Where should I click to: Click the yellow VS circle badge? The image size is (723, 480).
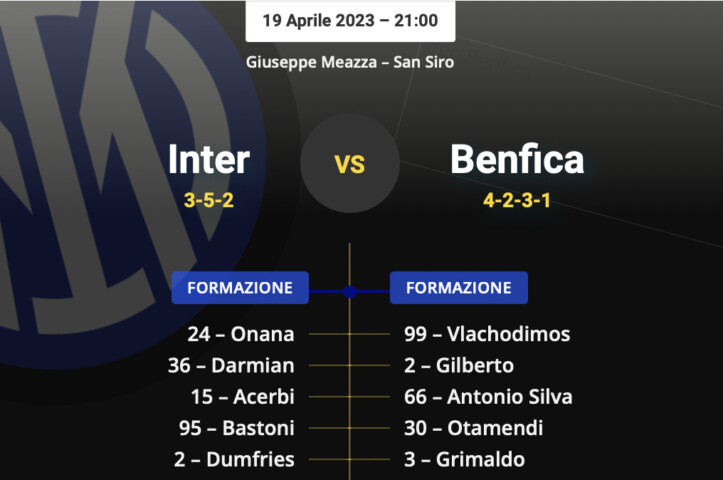[x=350, y=163]
